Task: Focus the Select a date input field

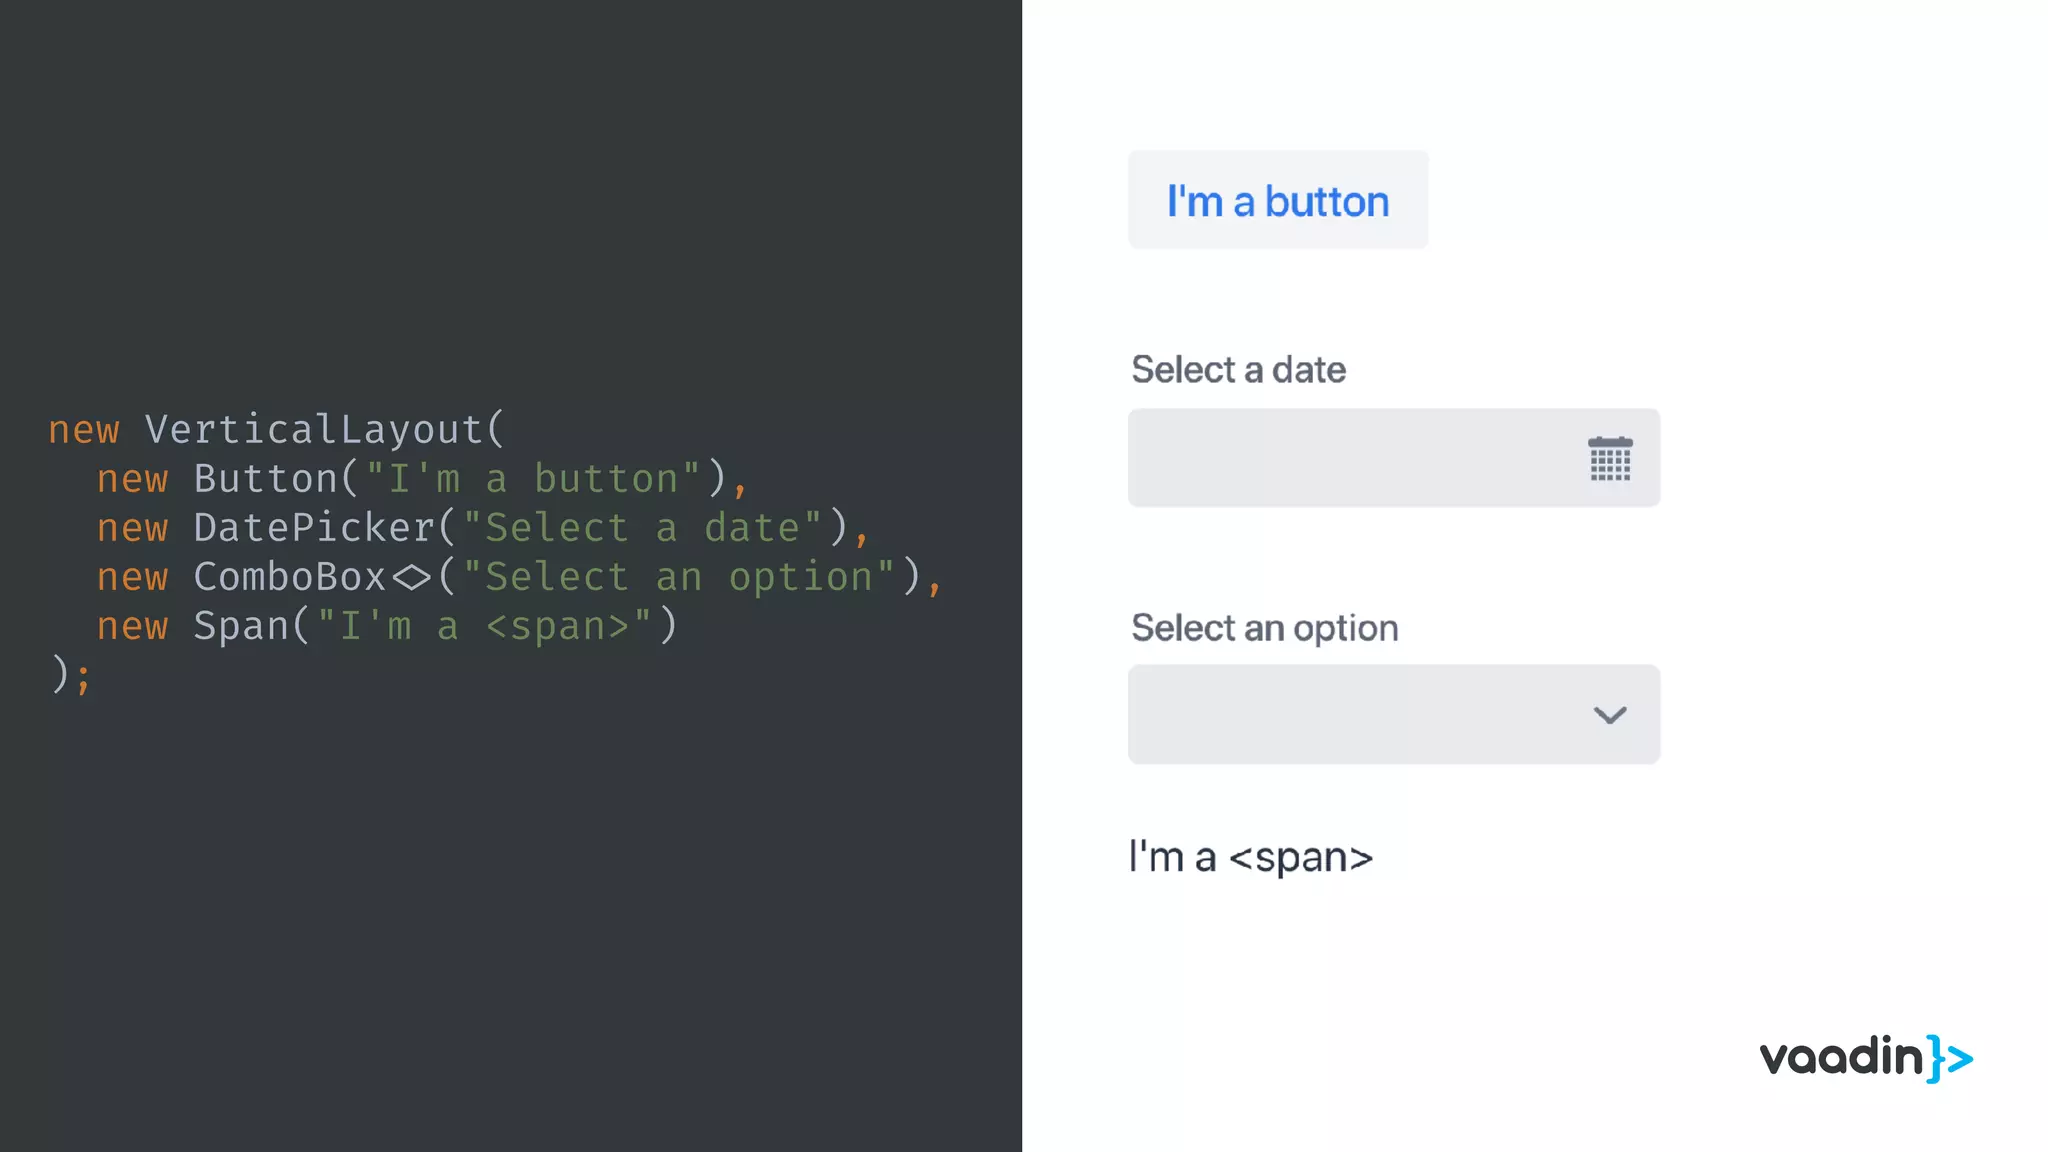Action: (1350, 458)
